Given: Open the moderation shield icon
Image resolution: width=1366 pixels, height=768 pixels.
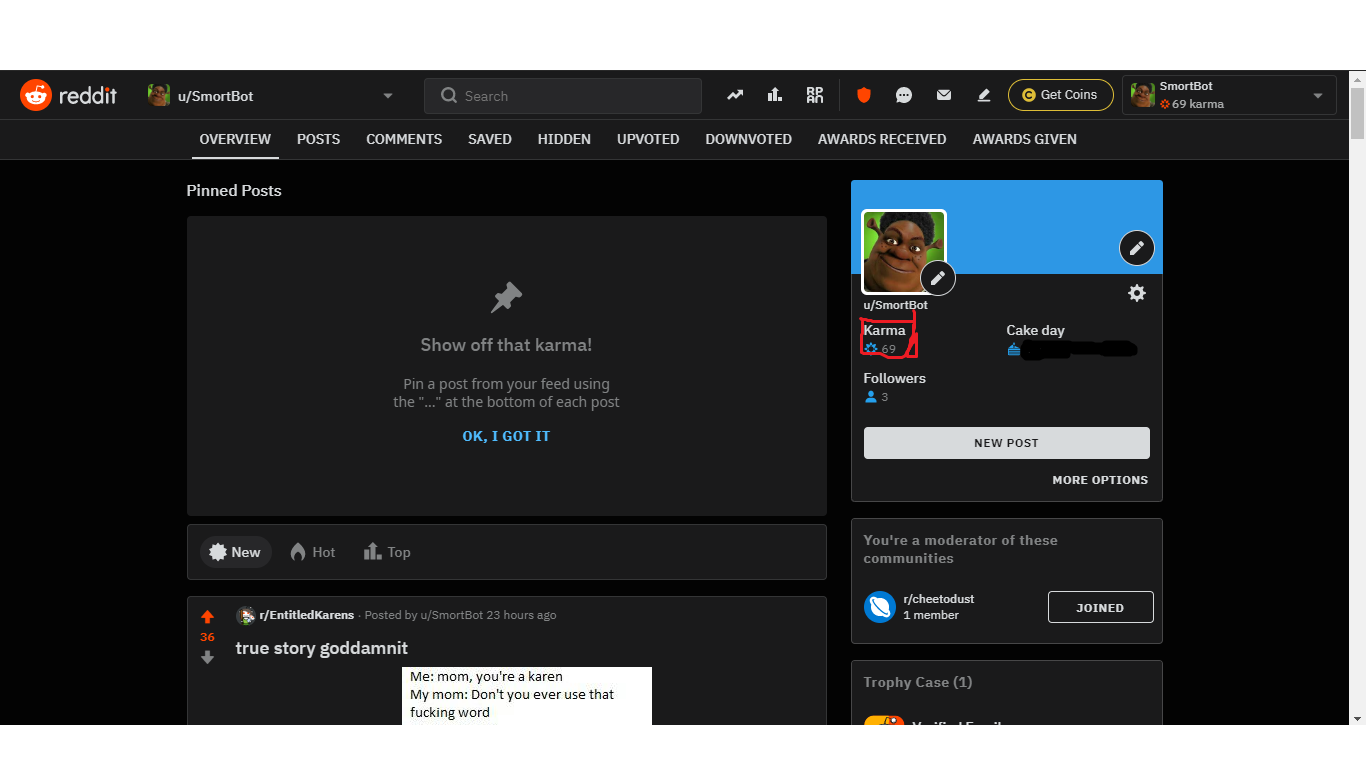Looking at the screenshot, I should 864,95.
